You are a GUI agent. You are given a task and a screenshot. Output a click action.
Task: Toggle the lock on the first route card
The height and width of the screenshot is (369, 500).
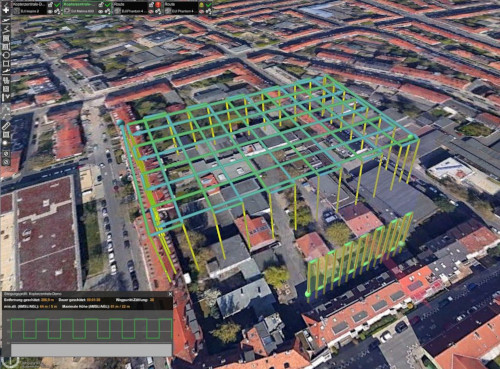click(50, 5)
